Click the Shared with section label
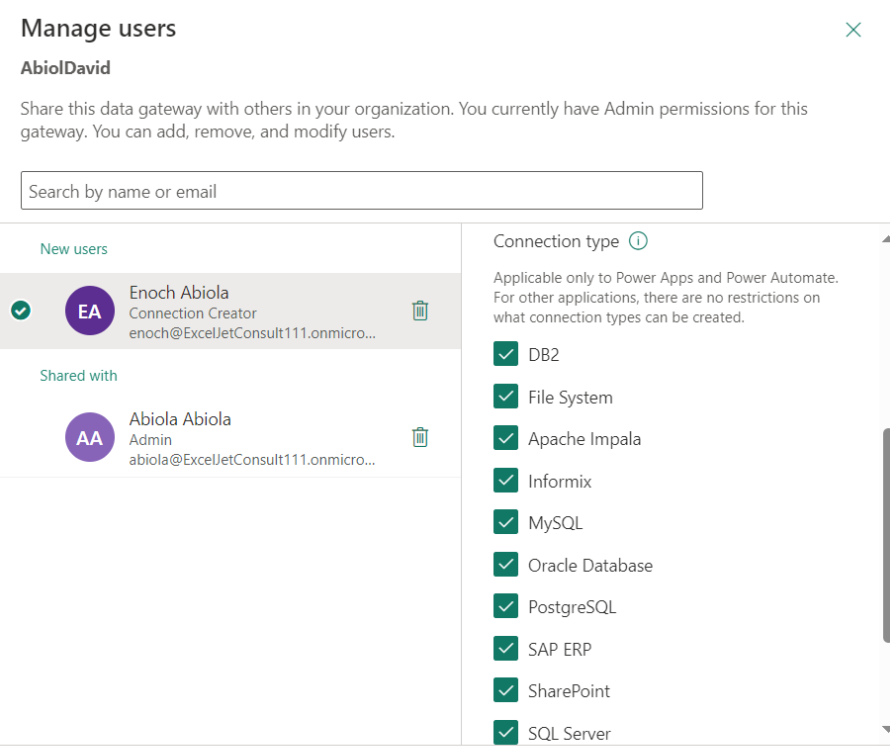Viewport: 890px width, 748px height. (78, 375)
